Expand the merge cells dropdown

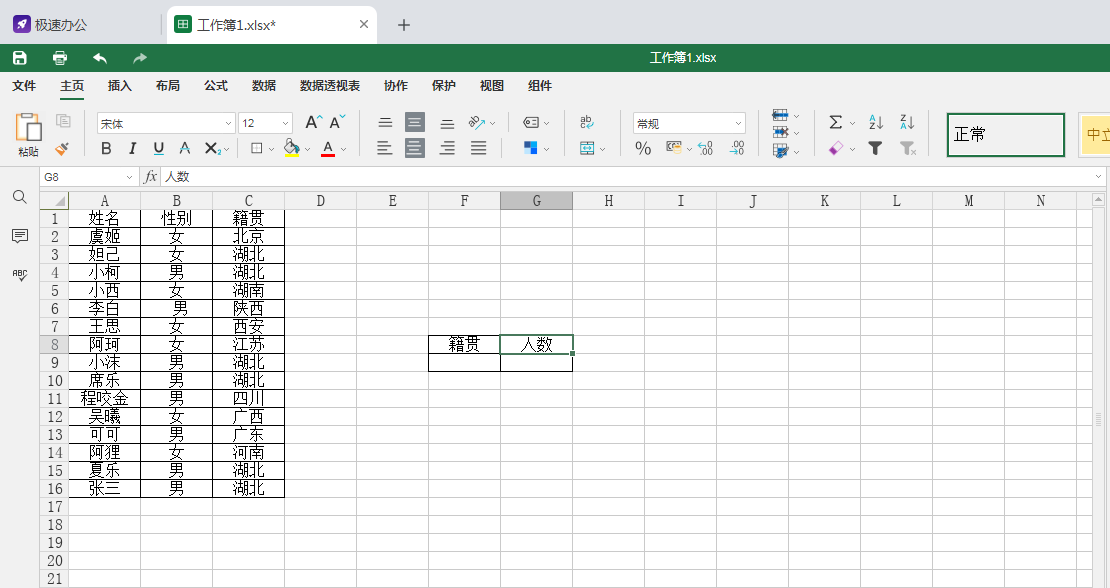tap(602, 149)
